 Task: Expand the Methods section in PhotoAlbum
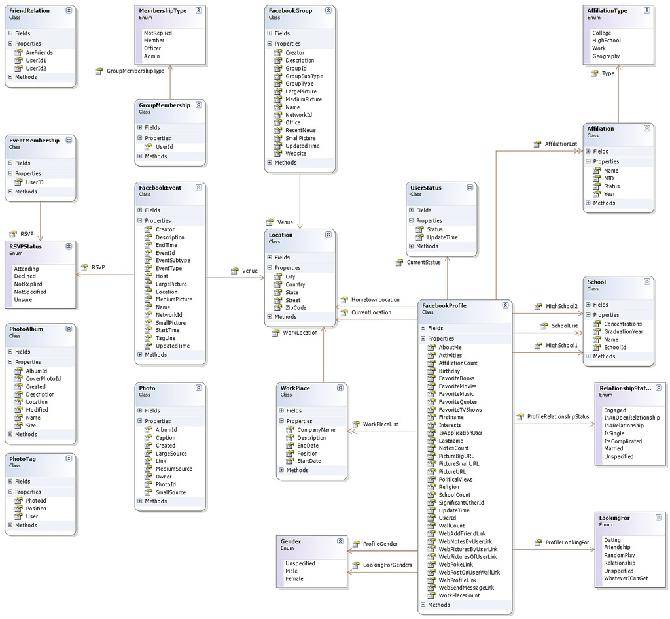click(x=9, y=434)
